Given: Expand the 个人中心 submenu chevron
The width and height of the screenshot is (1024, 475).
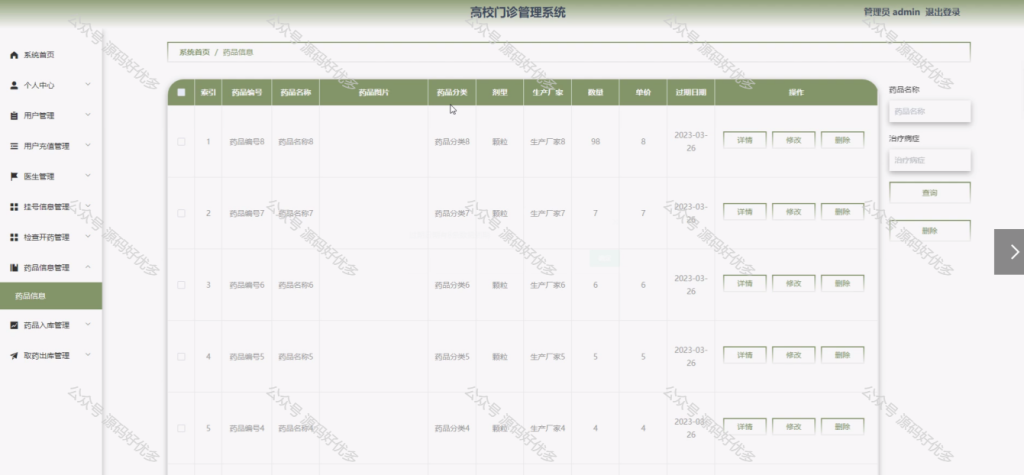Looking at the screenshot, I should click(x=88, y=84).
